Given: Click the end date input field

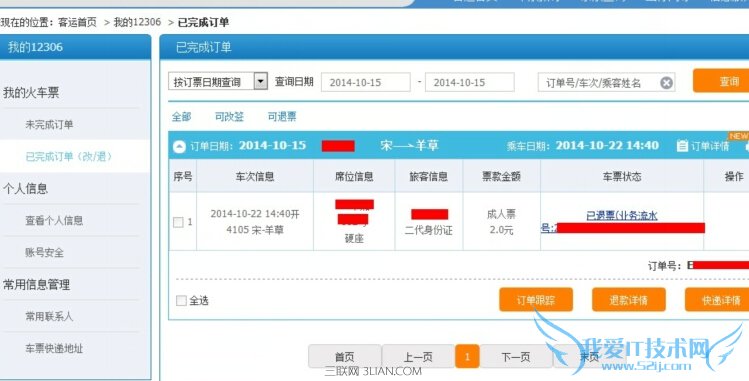Looking at the screenshot, I should (x=470, y=82).
